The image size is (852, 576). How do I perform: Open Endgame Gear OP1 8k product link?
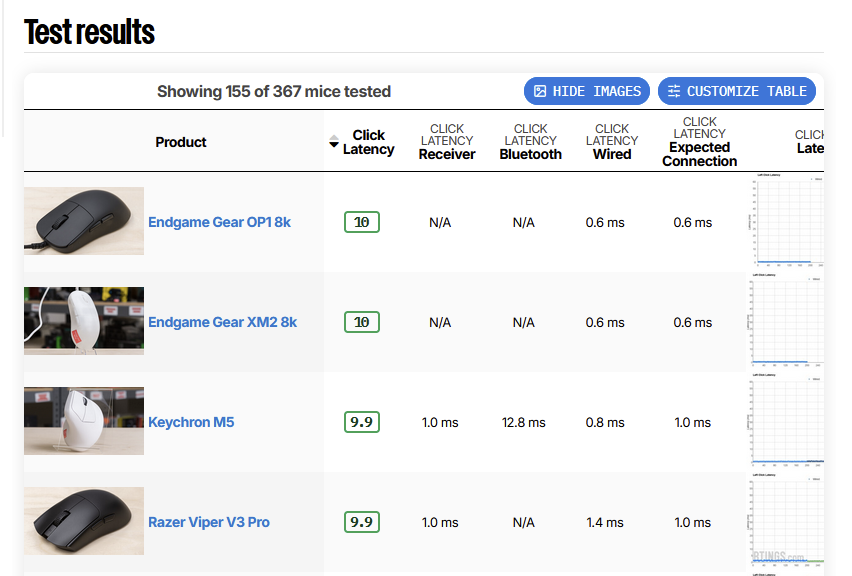219,222
